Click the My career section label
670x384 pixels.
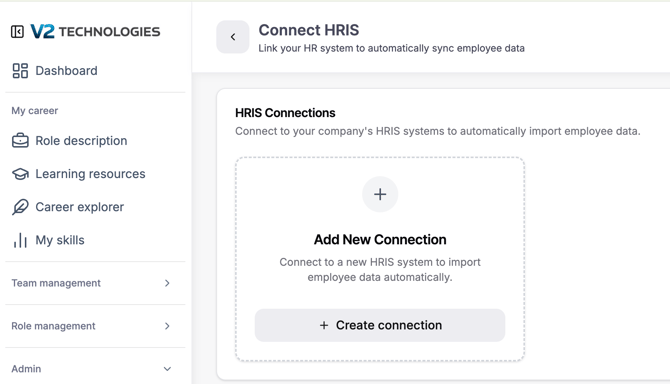click(35, 111)
